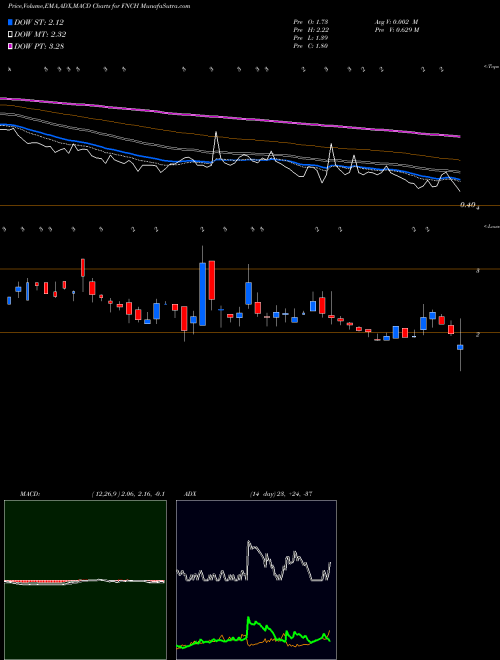Open the green MACD chart panel
The image size is (500, 660).
[x=85, y=580]
